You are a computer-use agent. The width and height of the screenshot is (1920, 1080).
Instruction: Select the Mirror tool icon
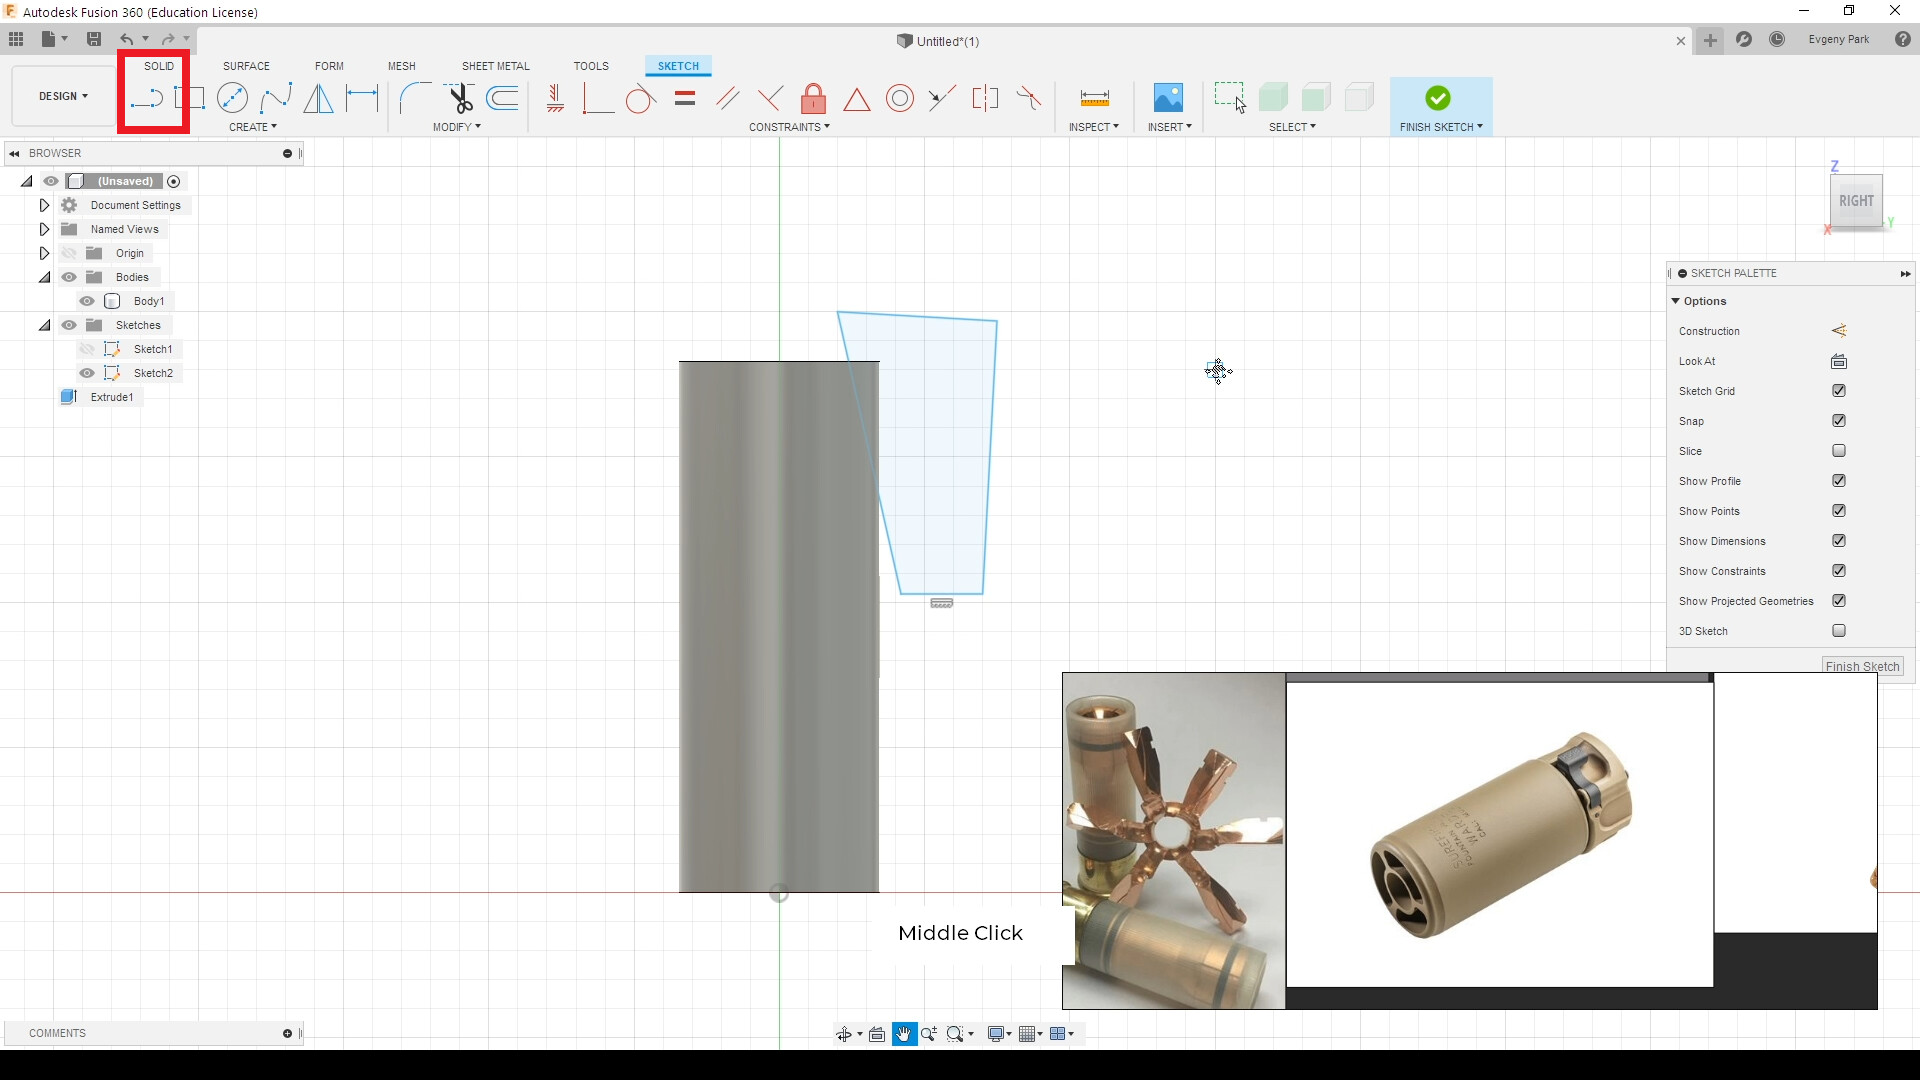click(318, 98)
